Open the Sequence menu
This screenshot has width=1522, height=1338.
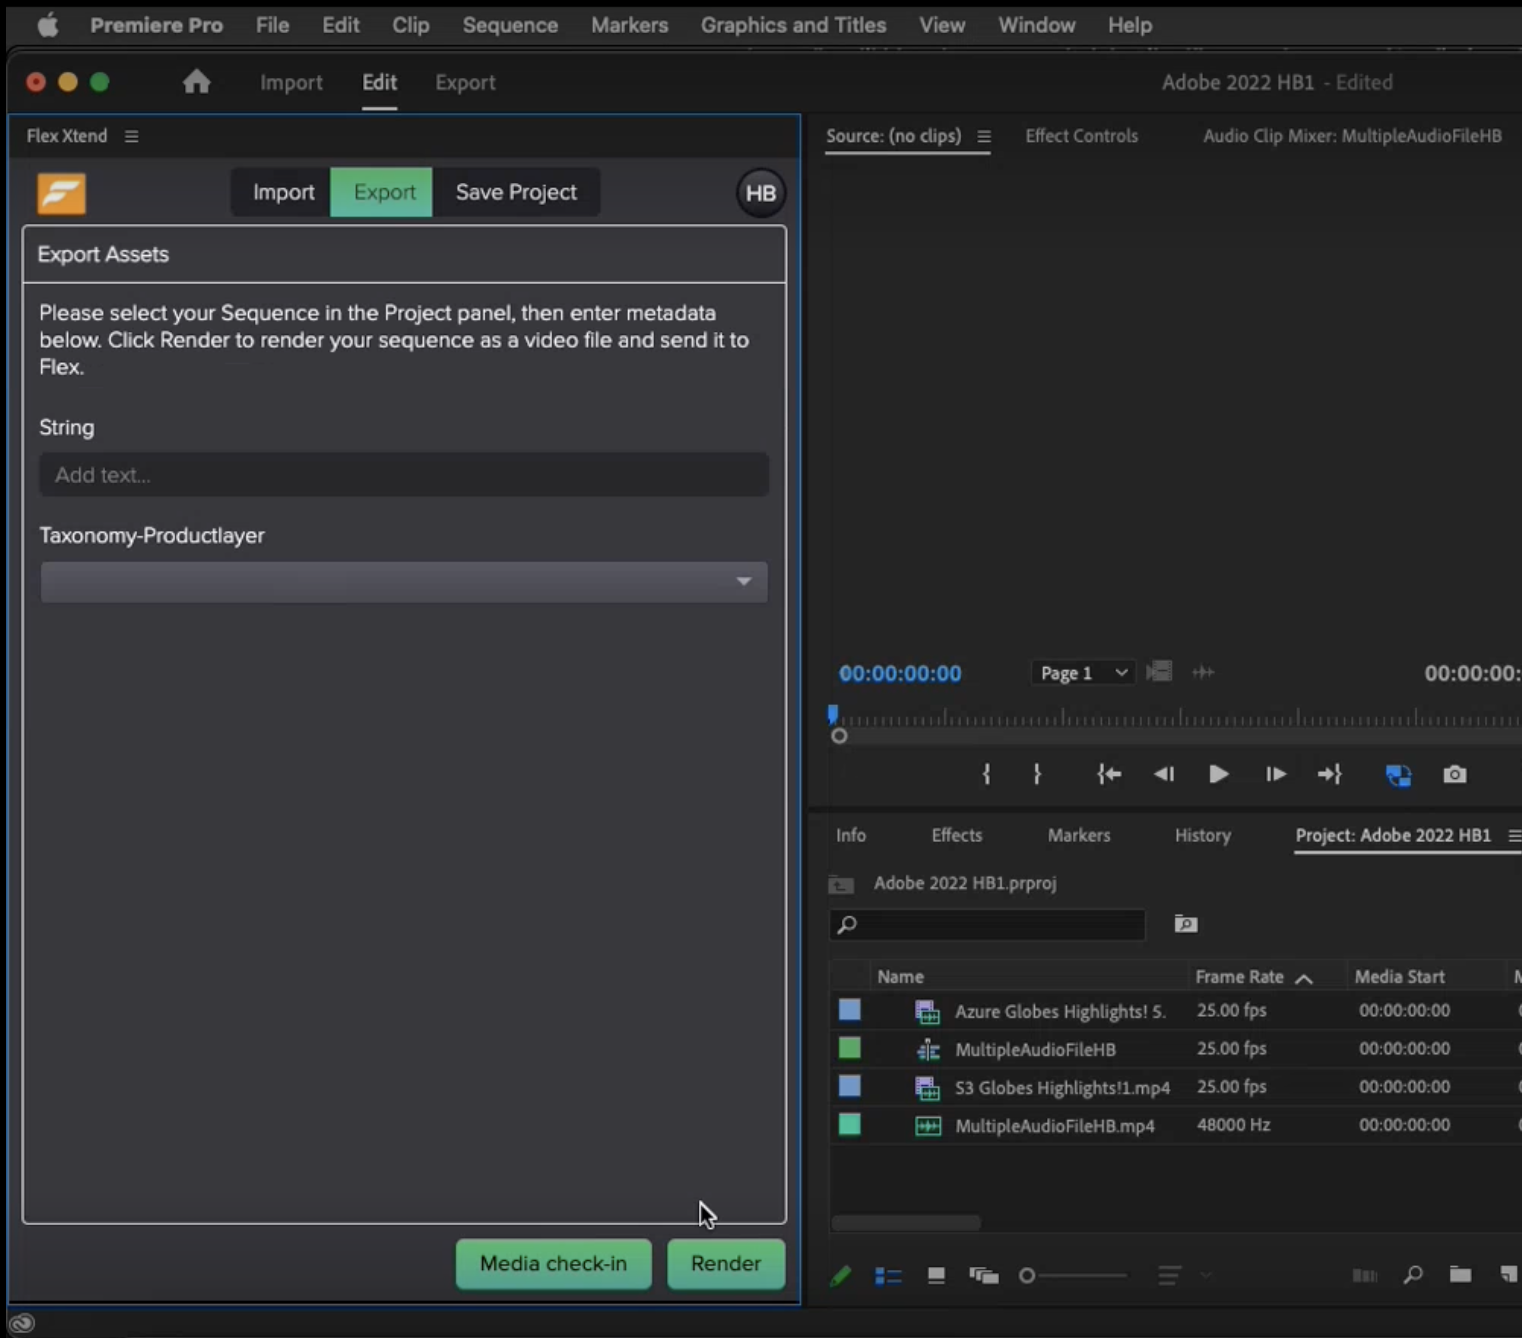(510, 25)
